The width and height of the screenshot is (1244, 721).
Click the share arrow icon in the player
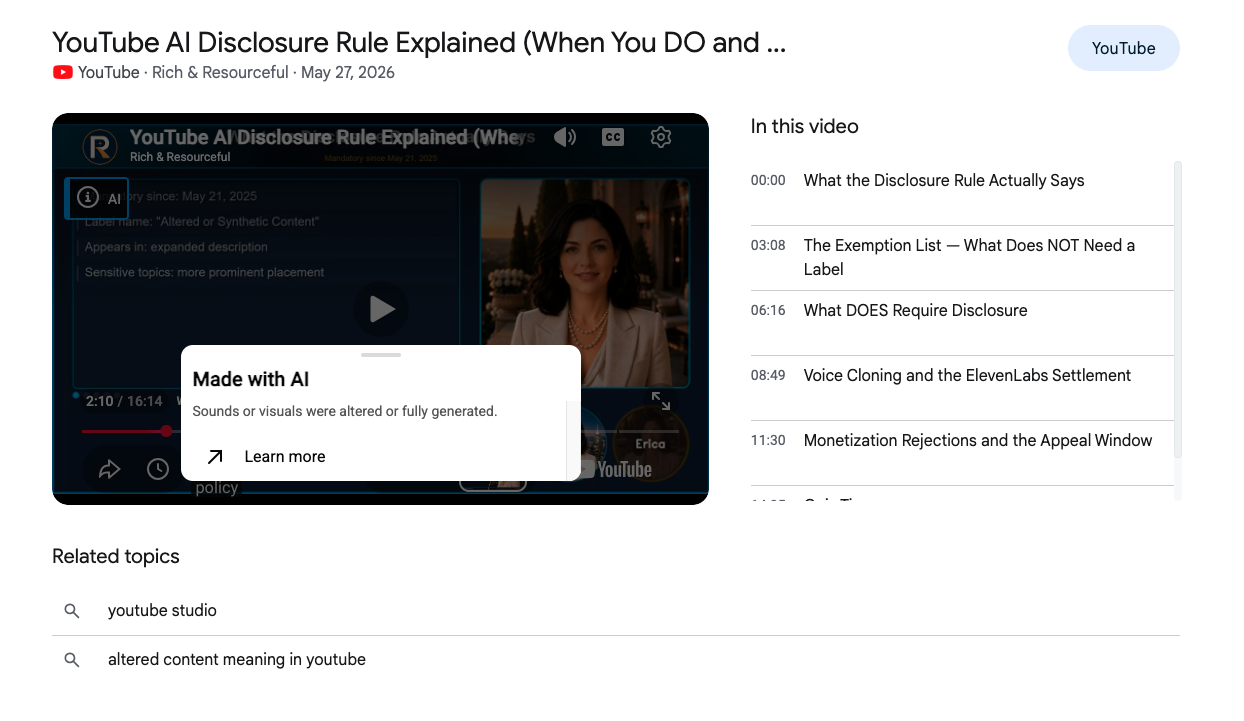(x=109, y=469)
